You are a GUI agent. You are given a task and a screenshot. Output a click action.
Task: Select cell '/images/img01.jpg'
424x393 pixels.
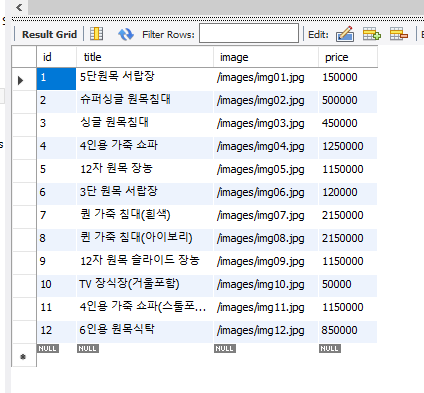click(x=266, y=79)
